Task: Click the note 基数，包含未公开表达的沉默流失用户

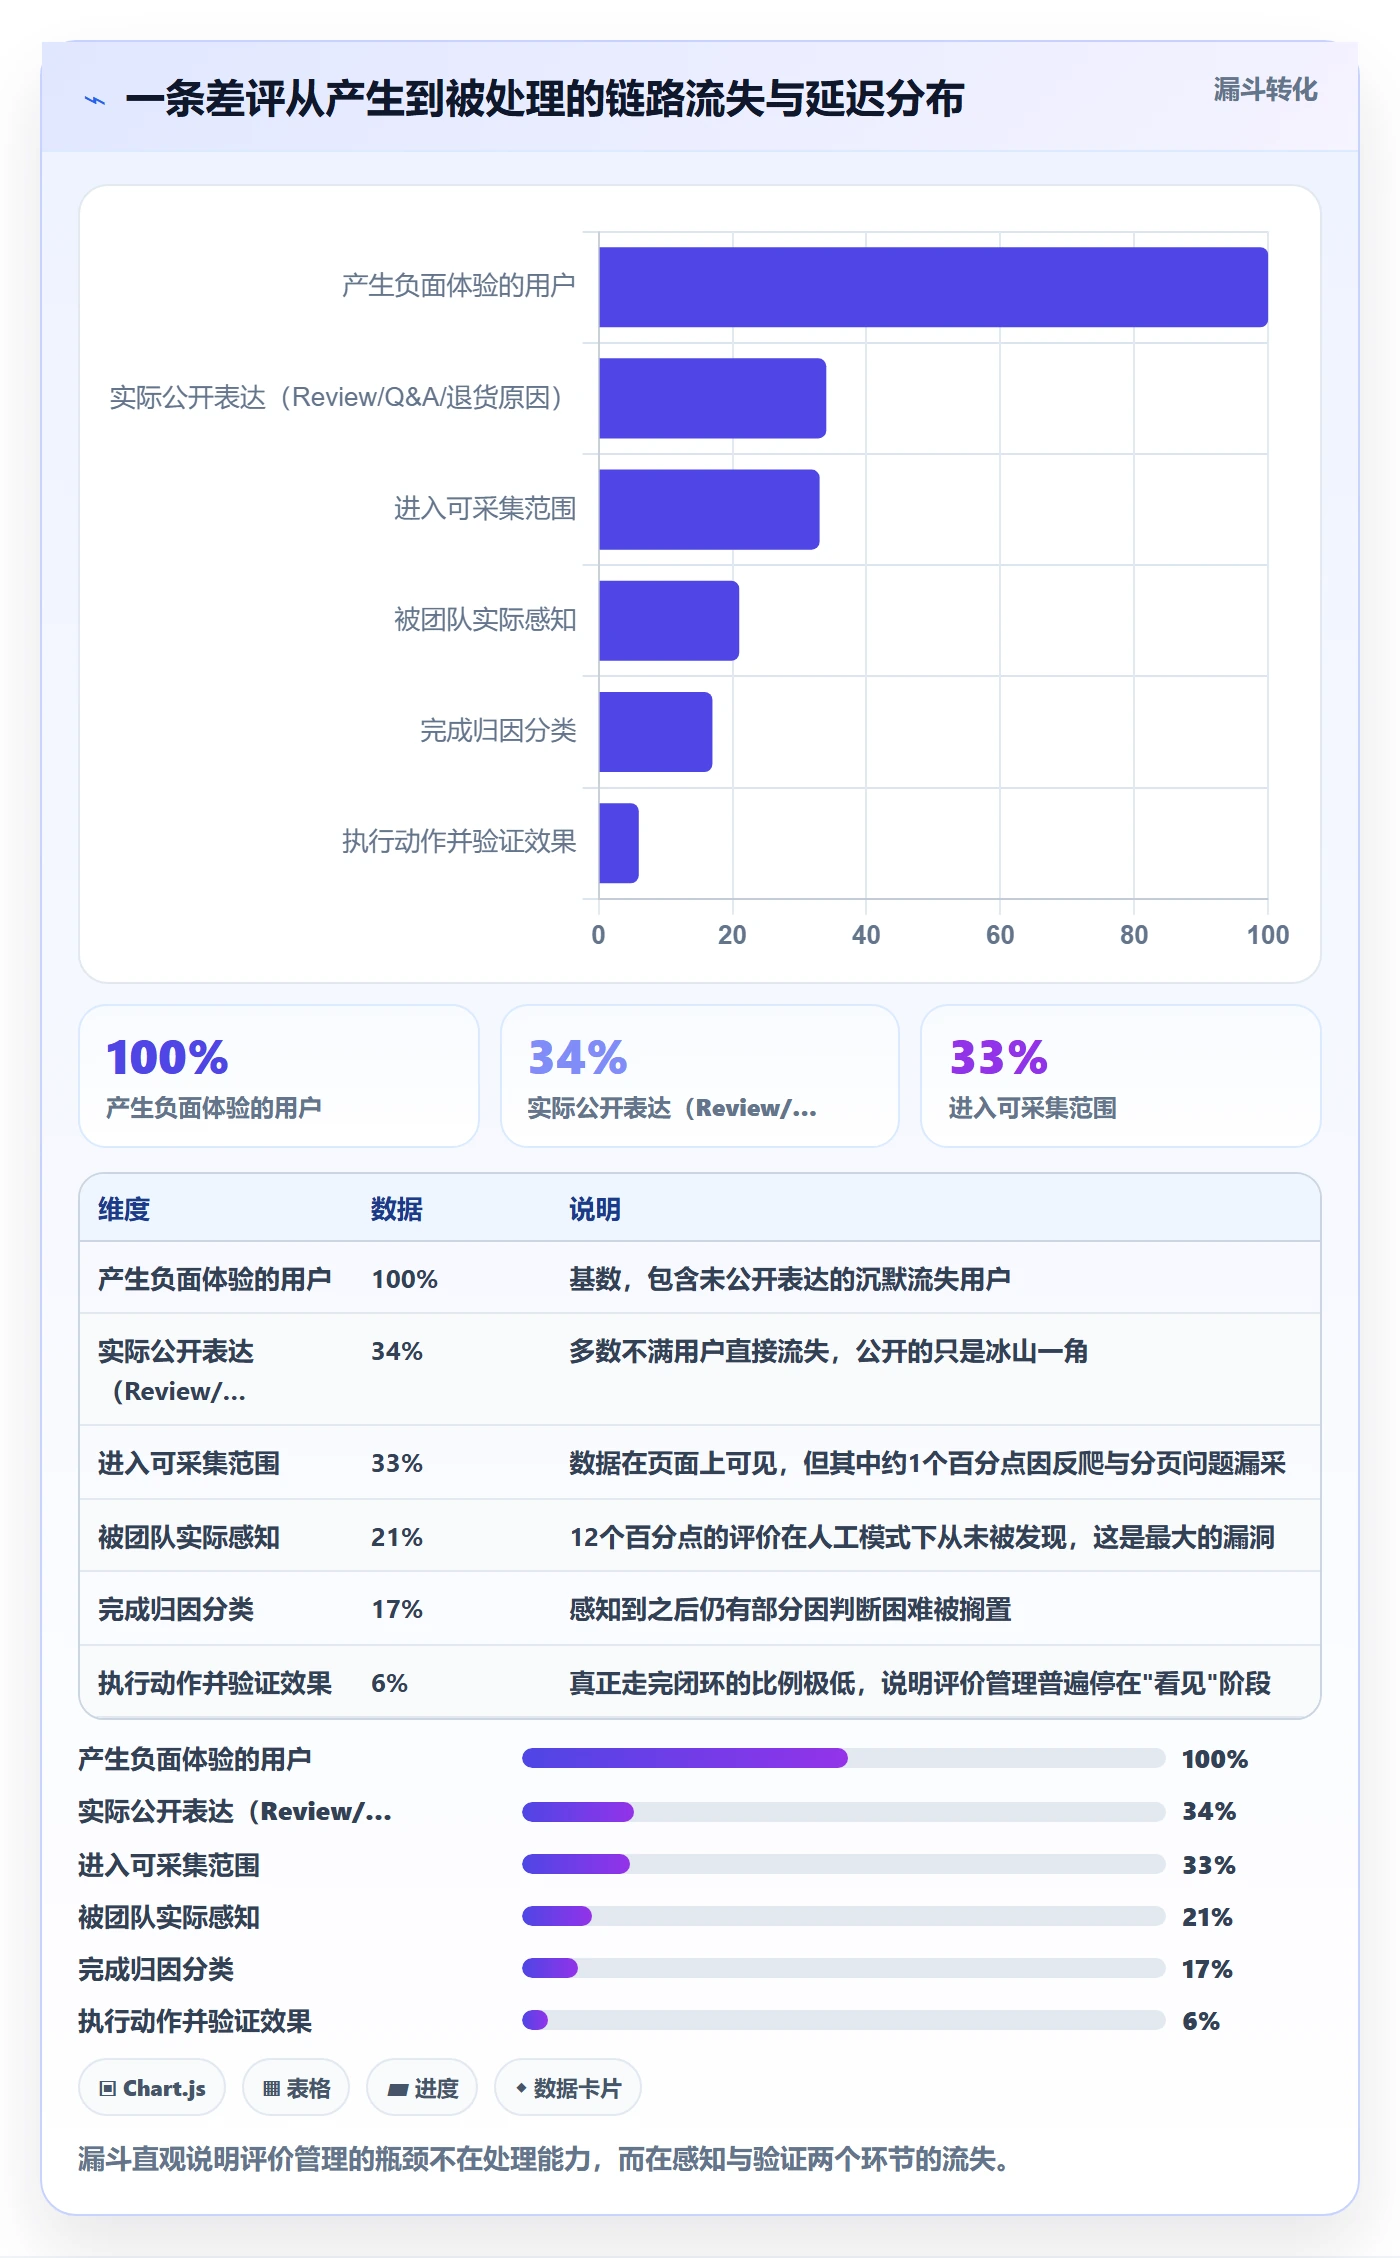Action: click(790, 1279)
